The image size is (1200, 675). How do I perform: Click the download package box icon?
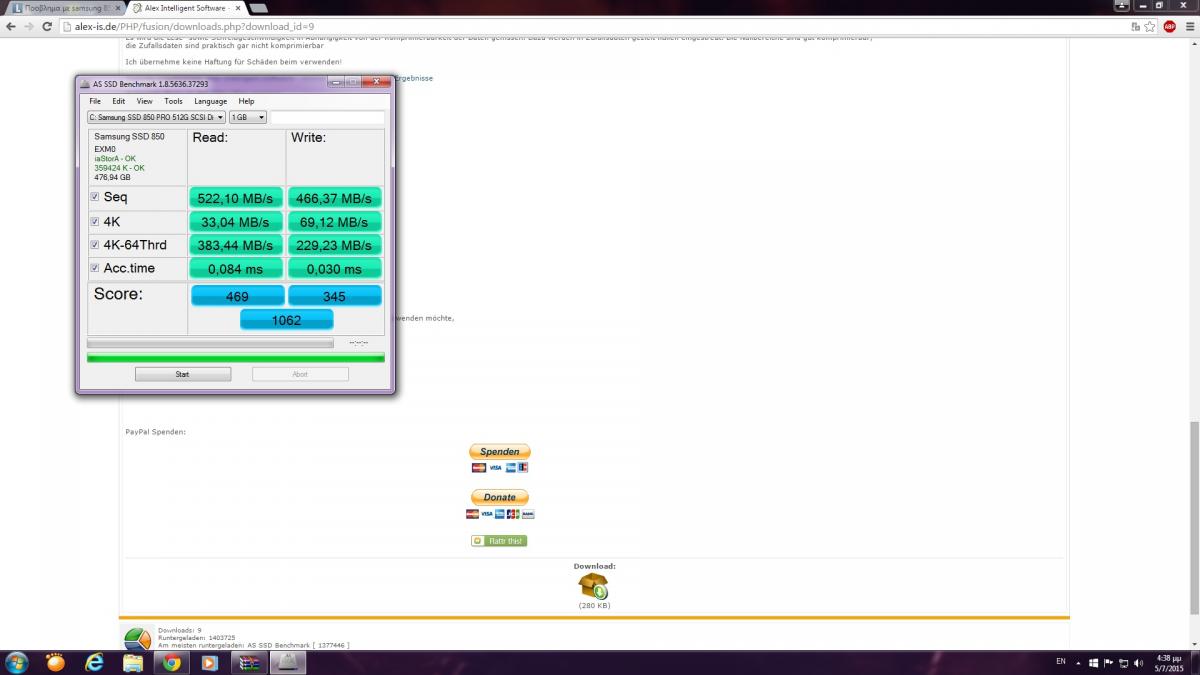pyautogui.click(x=593, y=586)
